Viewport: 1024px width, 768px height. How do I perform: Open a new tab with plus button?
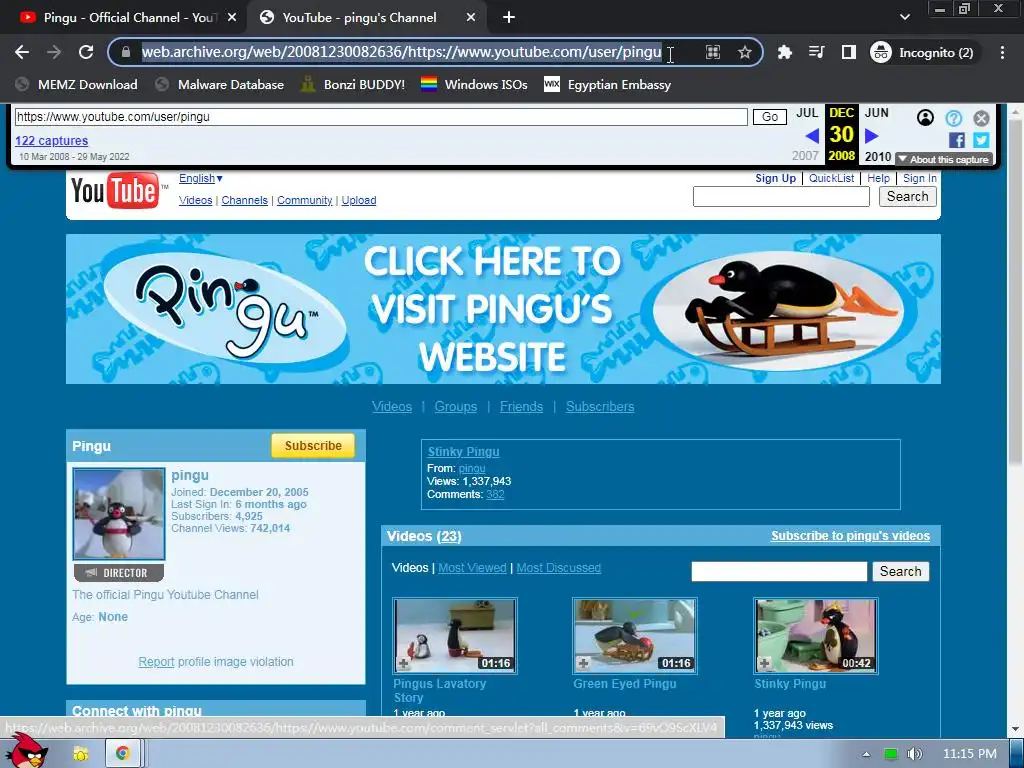click(509, 18)
